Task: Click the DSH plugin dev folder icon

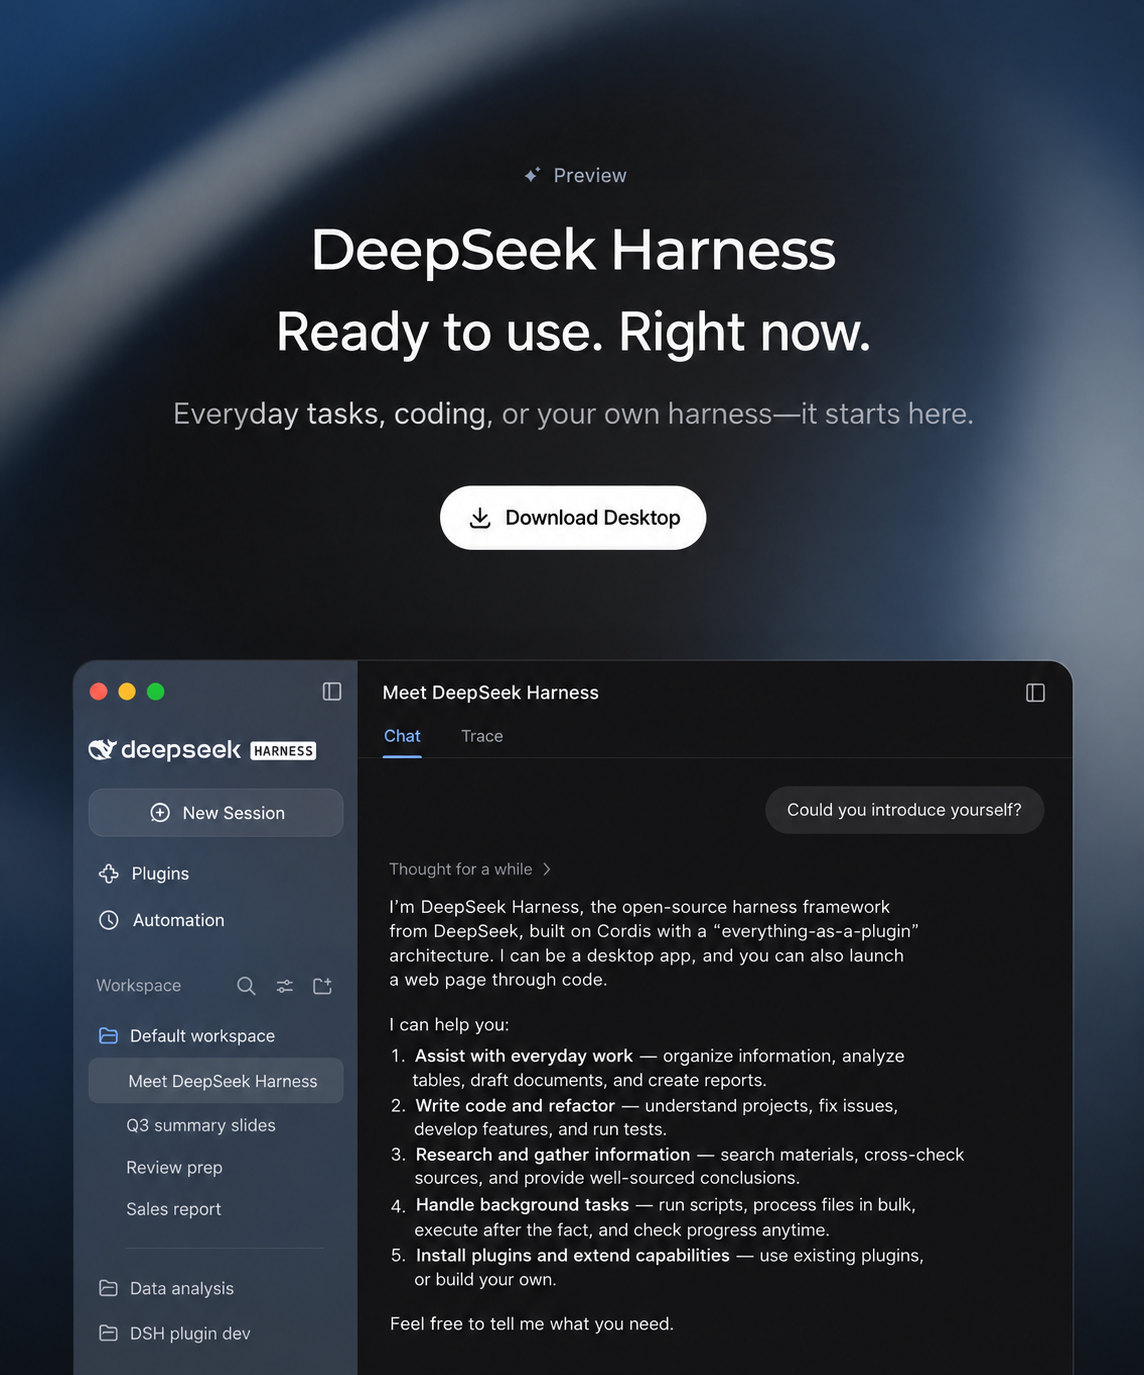Action: point(108,1333)
